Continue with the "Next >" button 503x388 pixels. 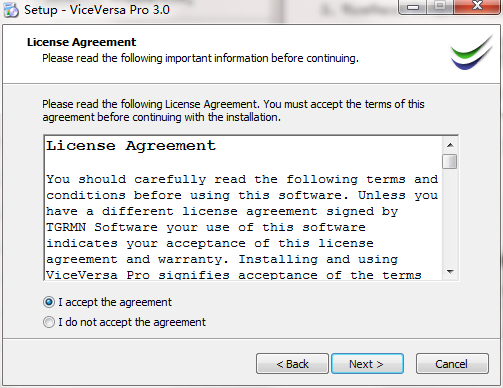tap(367, 364)
